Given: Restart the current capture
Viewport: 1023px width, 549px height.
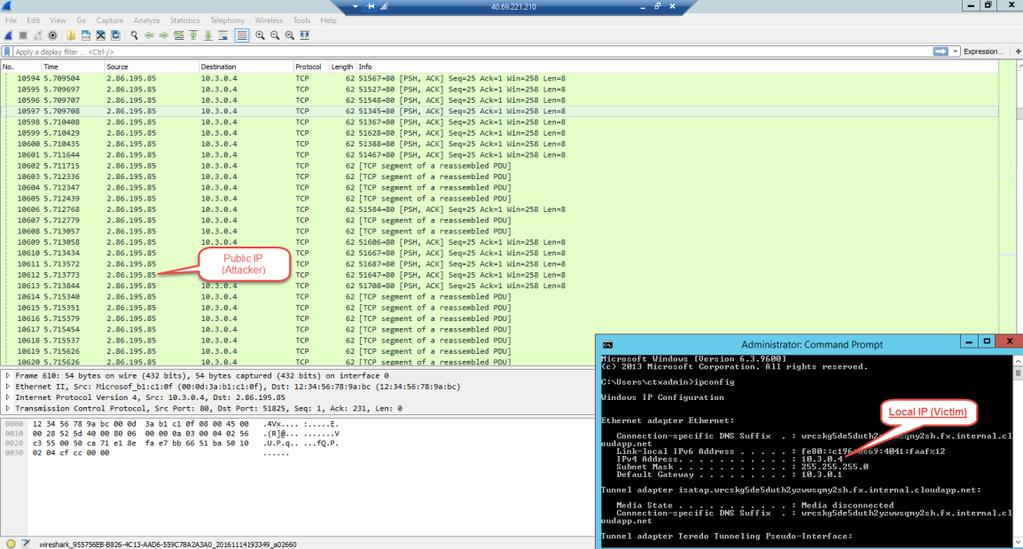Looking at the screenshot, I should [x=38, y=35].
